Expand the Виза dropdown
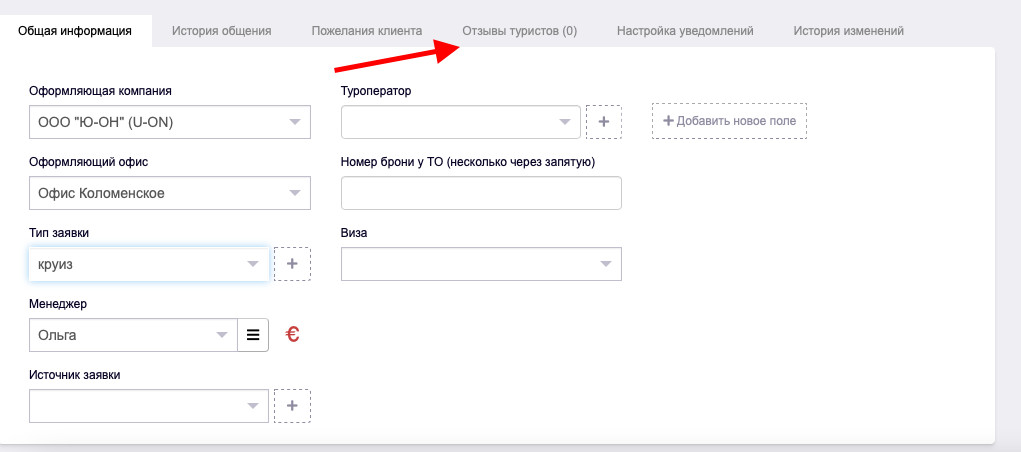This screenshot has height=452, width=1021. [481, 264]
